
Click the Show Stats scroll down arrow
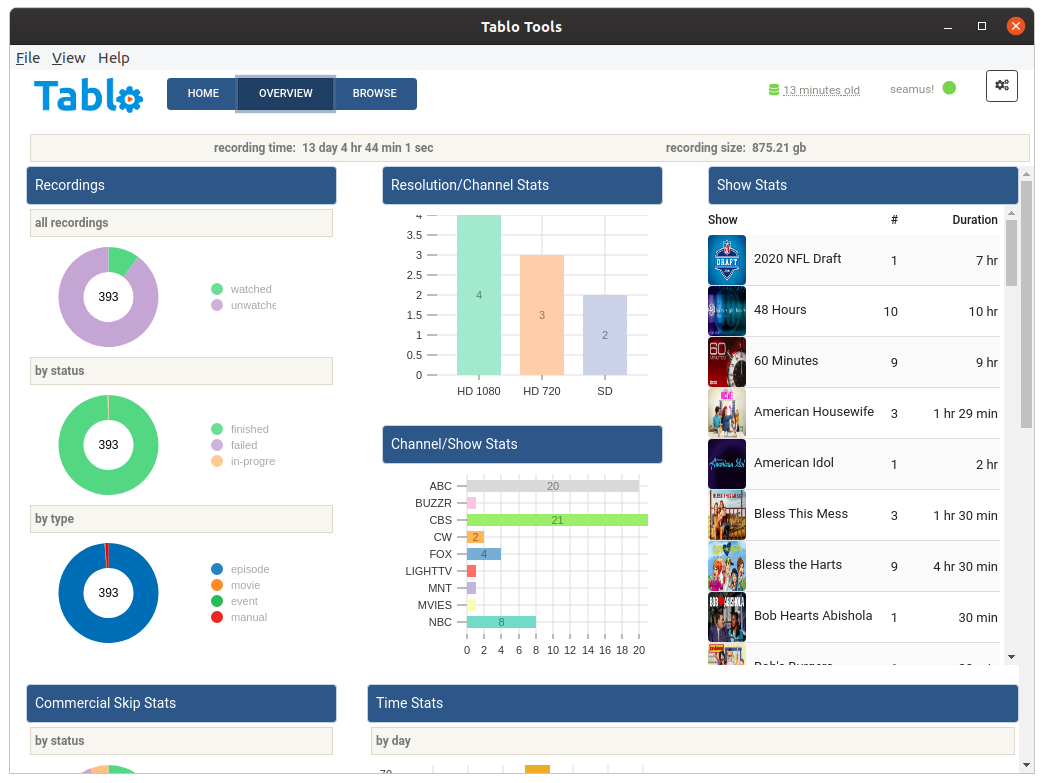tap(1011, 657)
